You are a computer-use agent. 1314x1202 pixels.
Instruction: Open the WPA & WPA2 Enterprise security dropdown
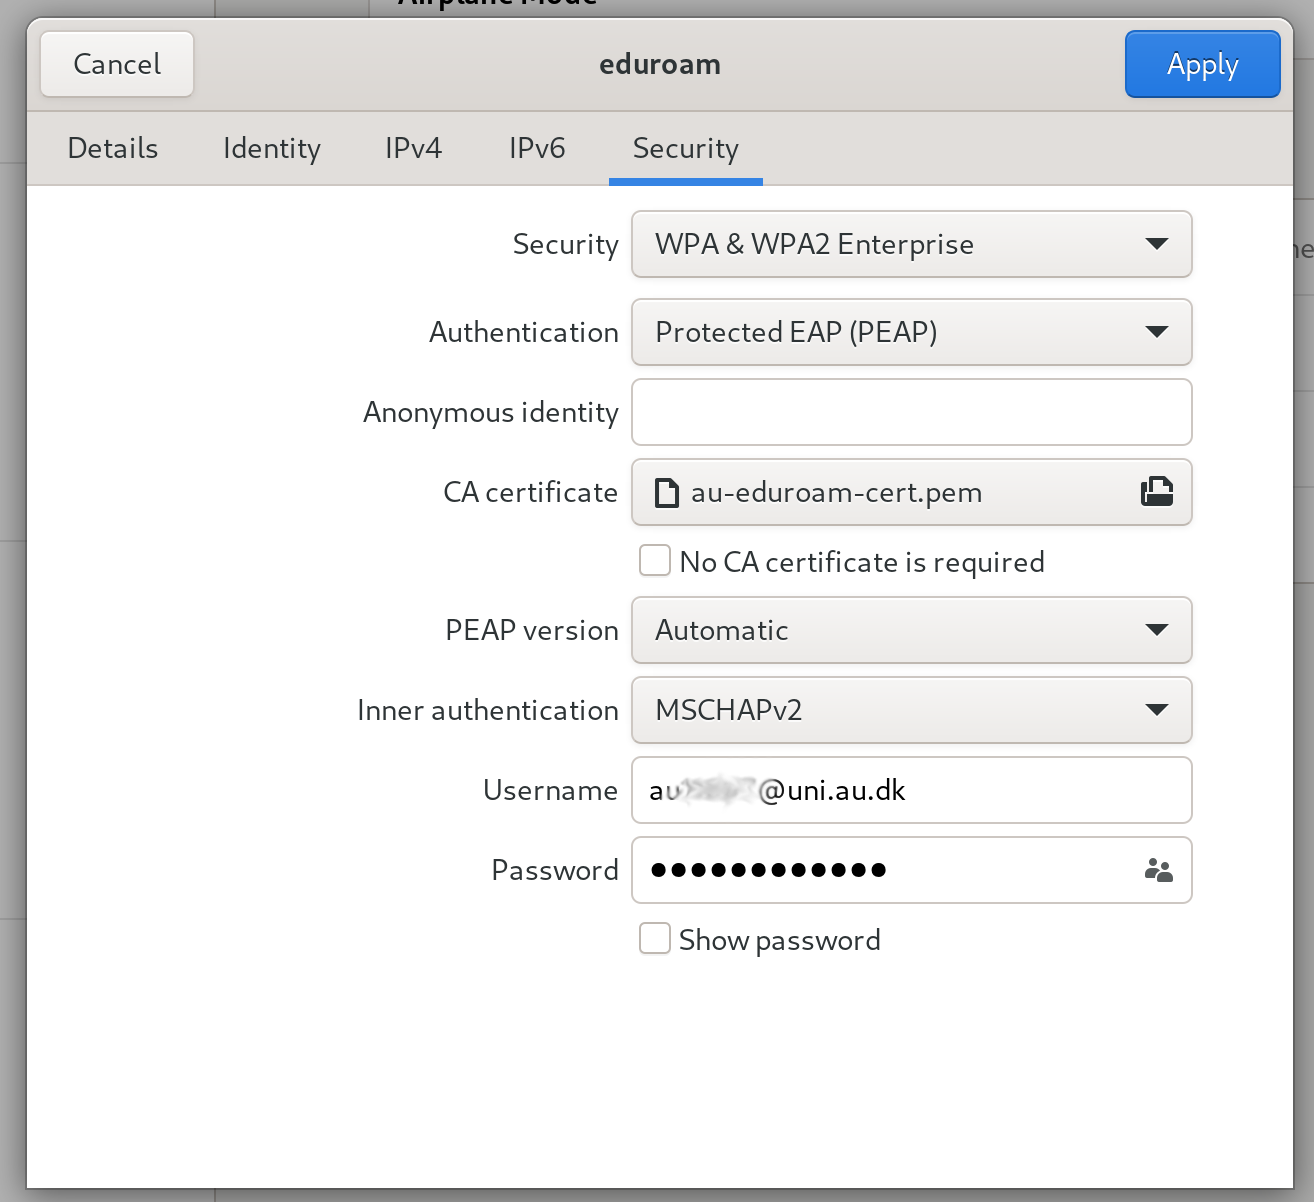coord(911,244)
